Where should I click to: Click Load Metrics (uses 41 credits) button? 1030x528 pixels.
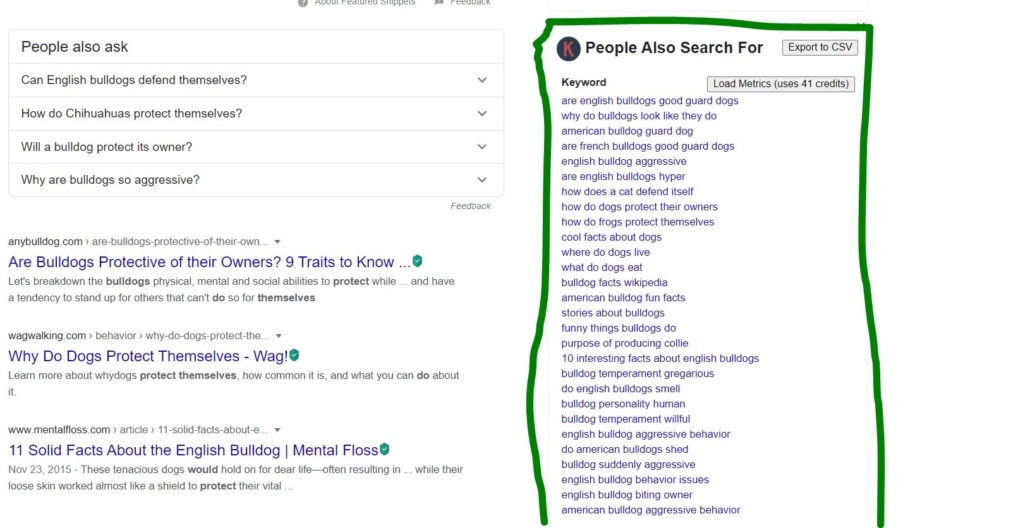pyautogui.click(x=780, y=83)
